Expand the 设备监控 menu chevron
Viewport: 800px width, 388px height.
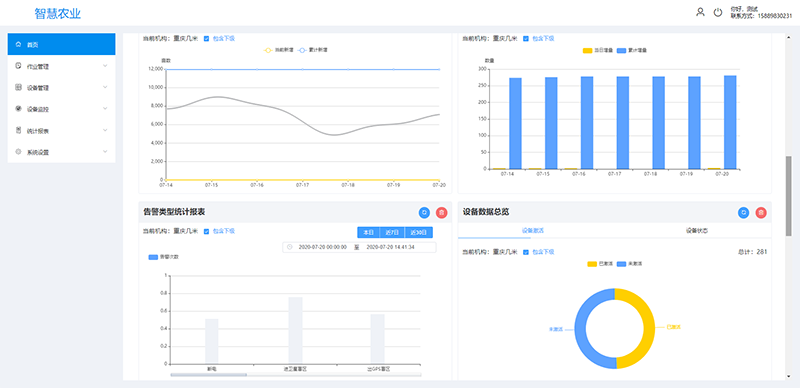[105, 109]
